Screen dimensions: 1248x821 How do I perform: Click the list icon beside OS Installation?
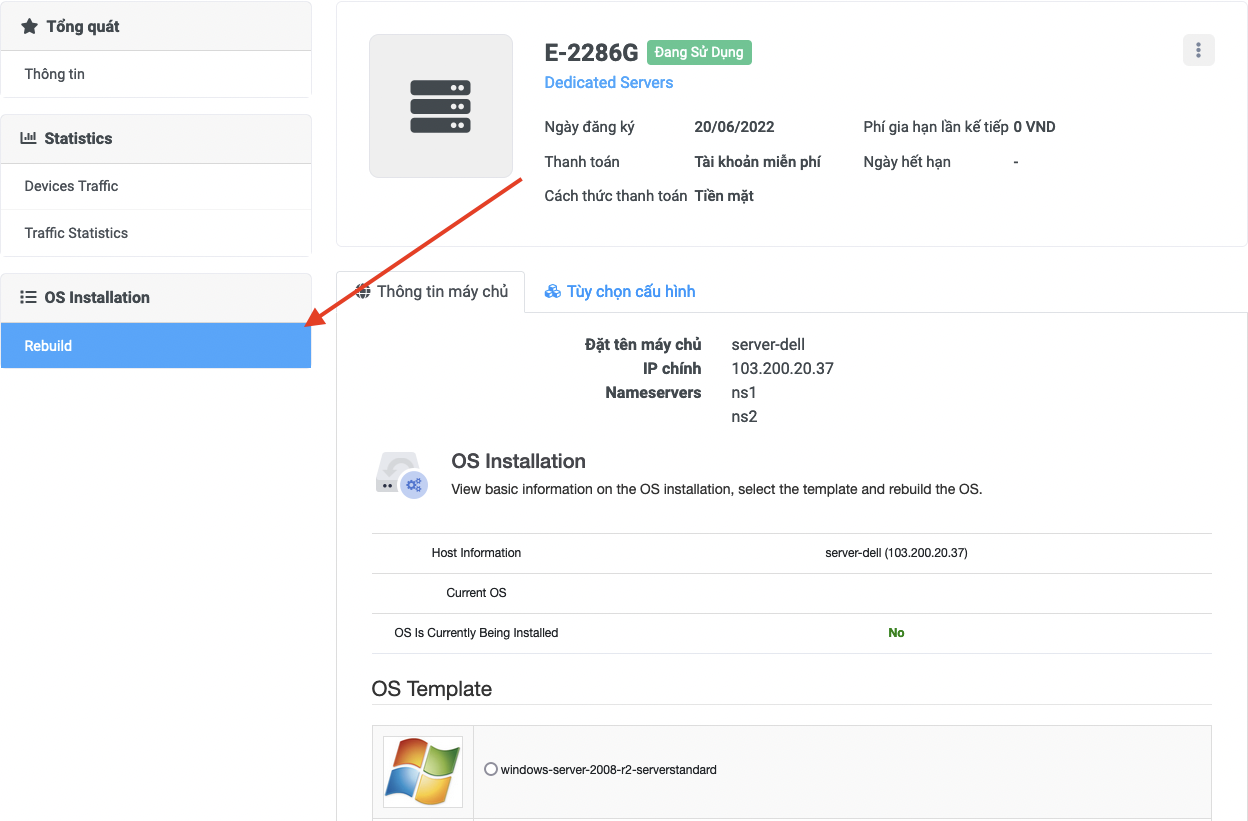(29, 297)
